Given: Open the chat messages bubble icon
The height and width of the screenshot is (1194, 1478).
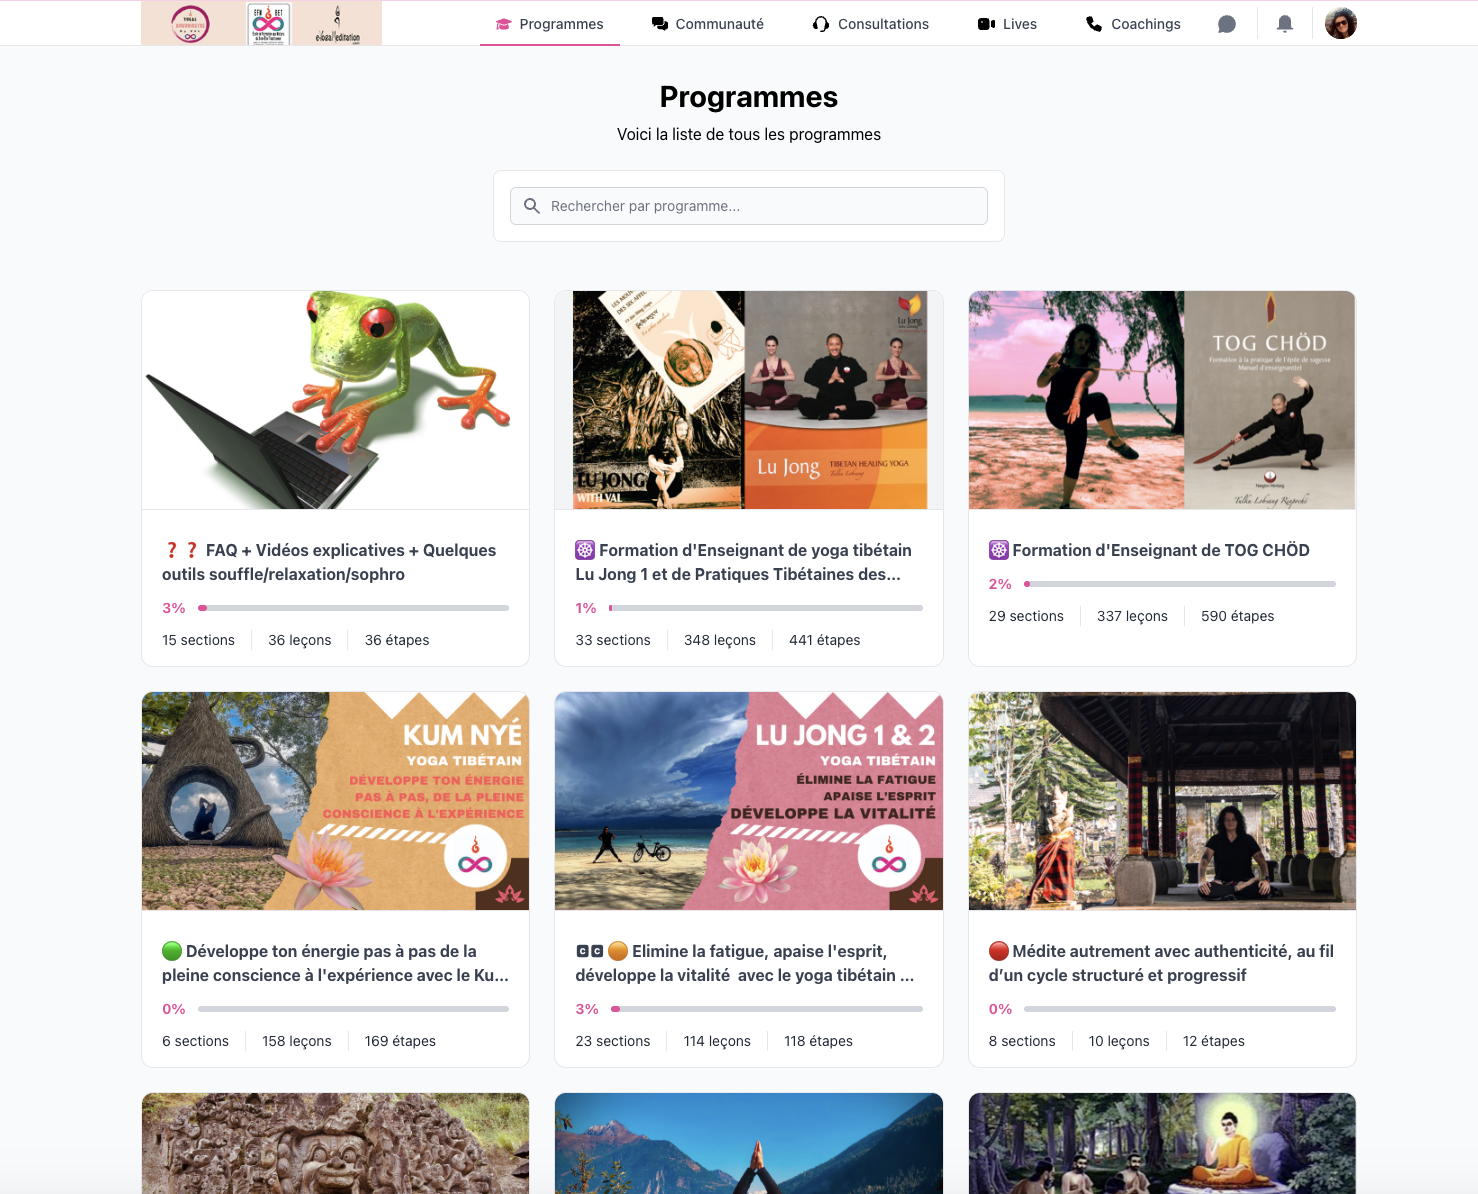Looking at the screenshot, I should pyautogui.click(x=1226, y=24).
